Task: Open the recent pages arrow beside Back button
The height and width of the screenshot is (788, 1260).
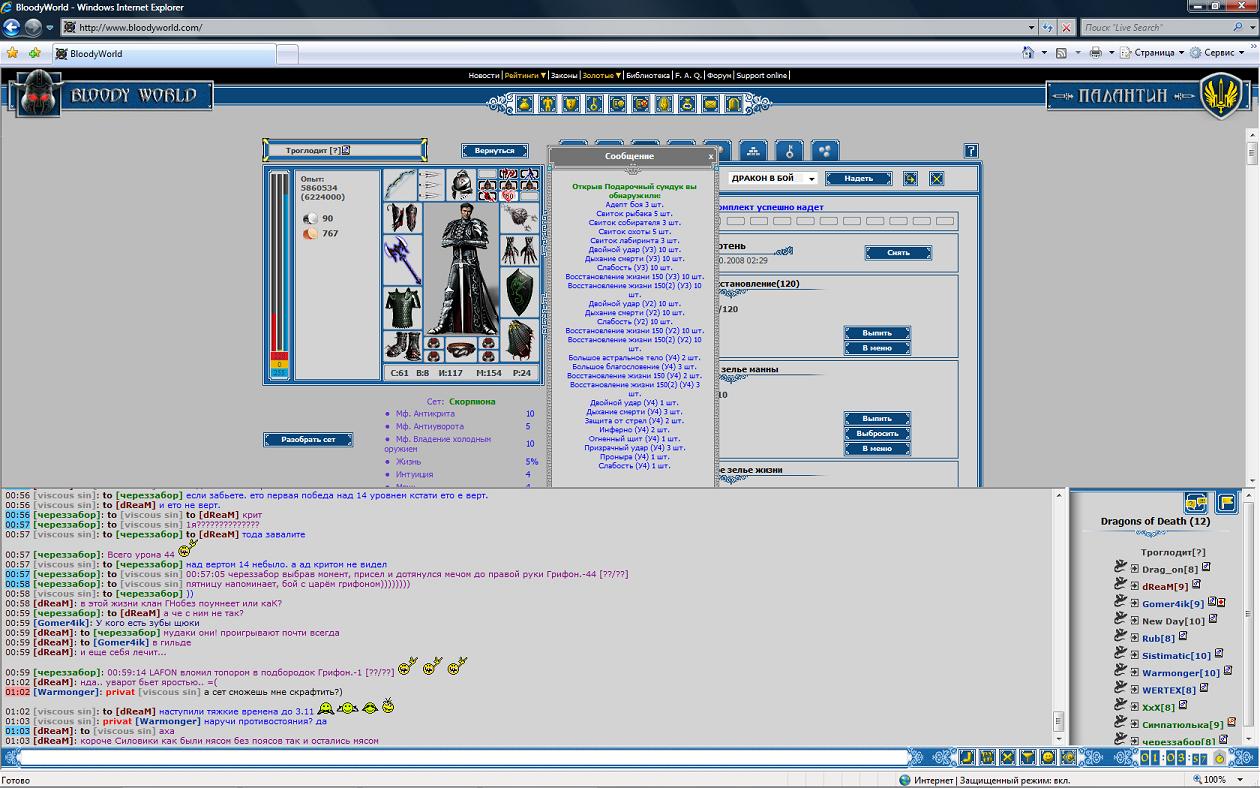Action: [x=50, y=28]
